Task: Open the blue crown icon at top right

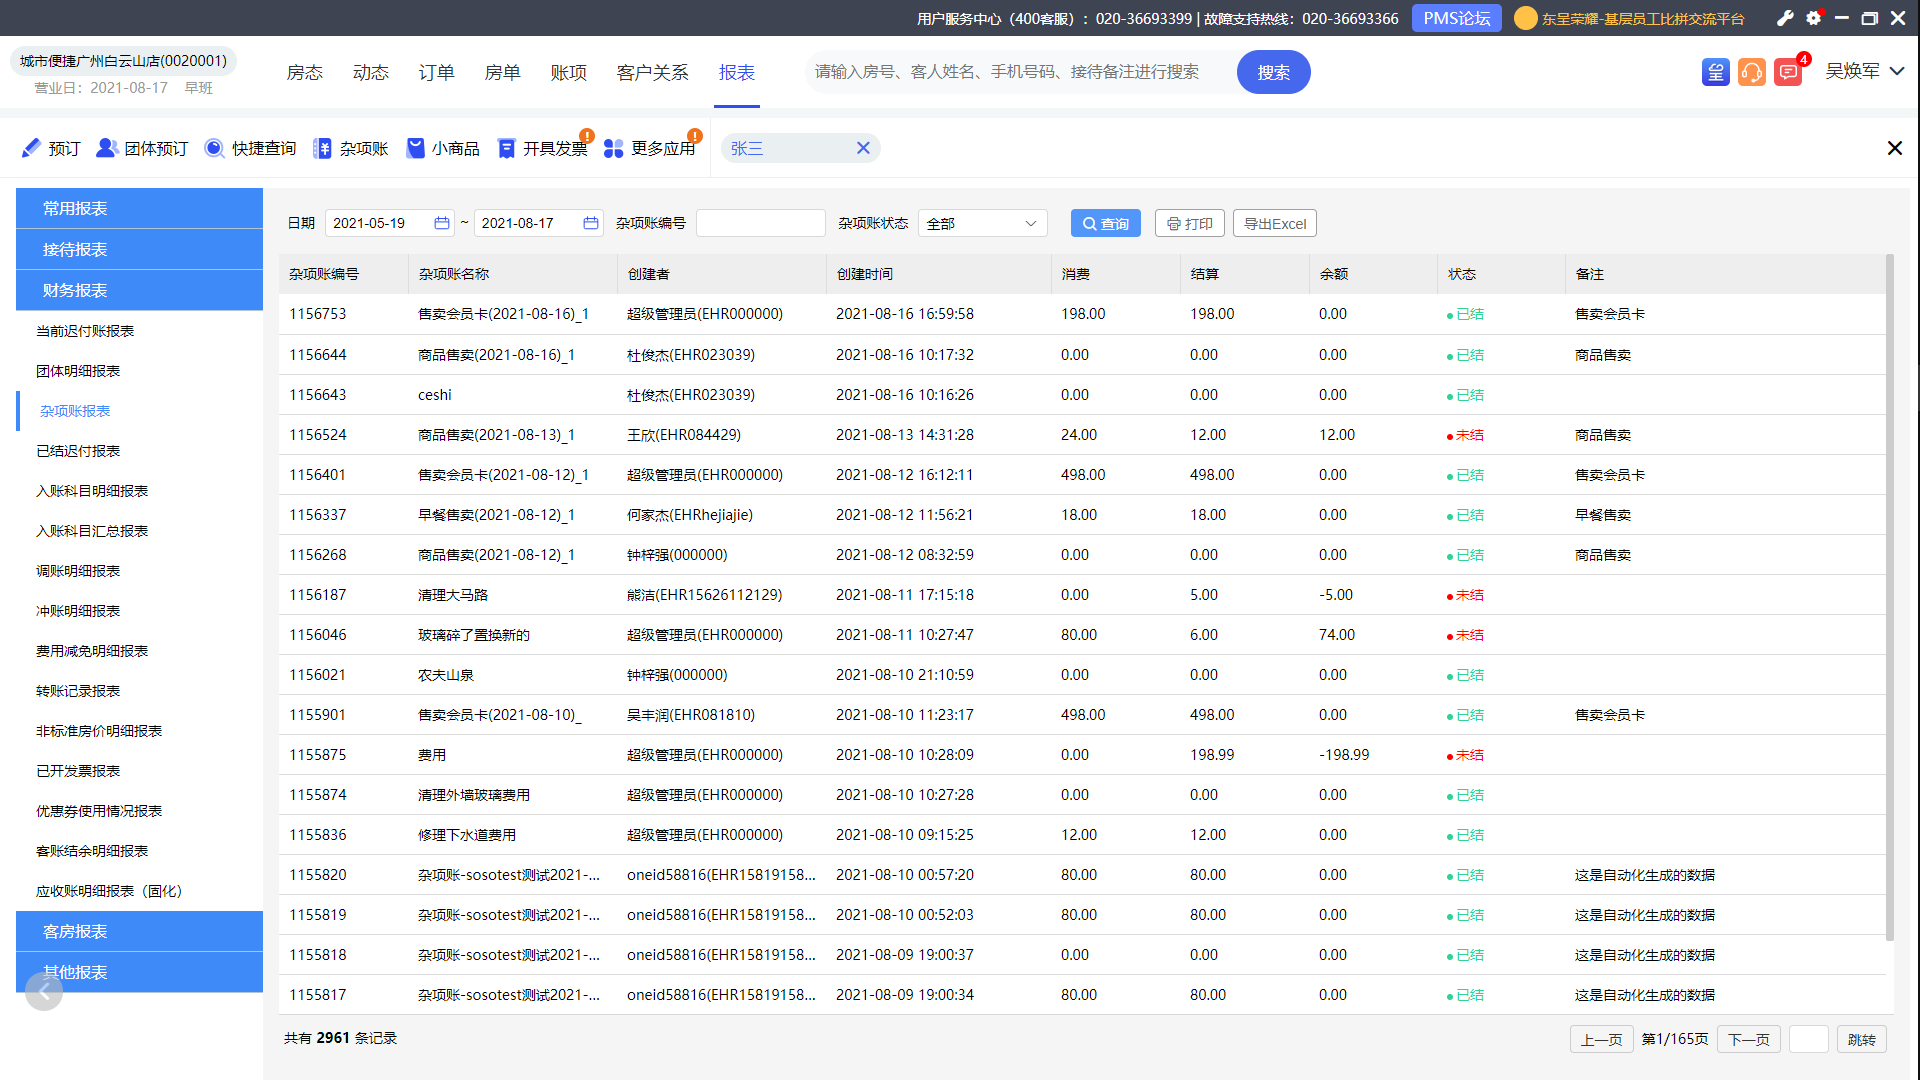Action: coord(1716,72)
